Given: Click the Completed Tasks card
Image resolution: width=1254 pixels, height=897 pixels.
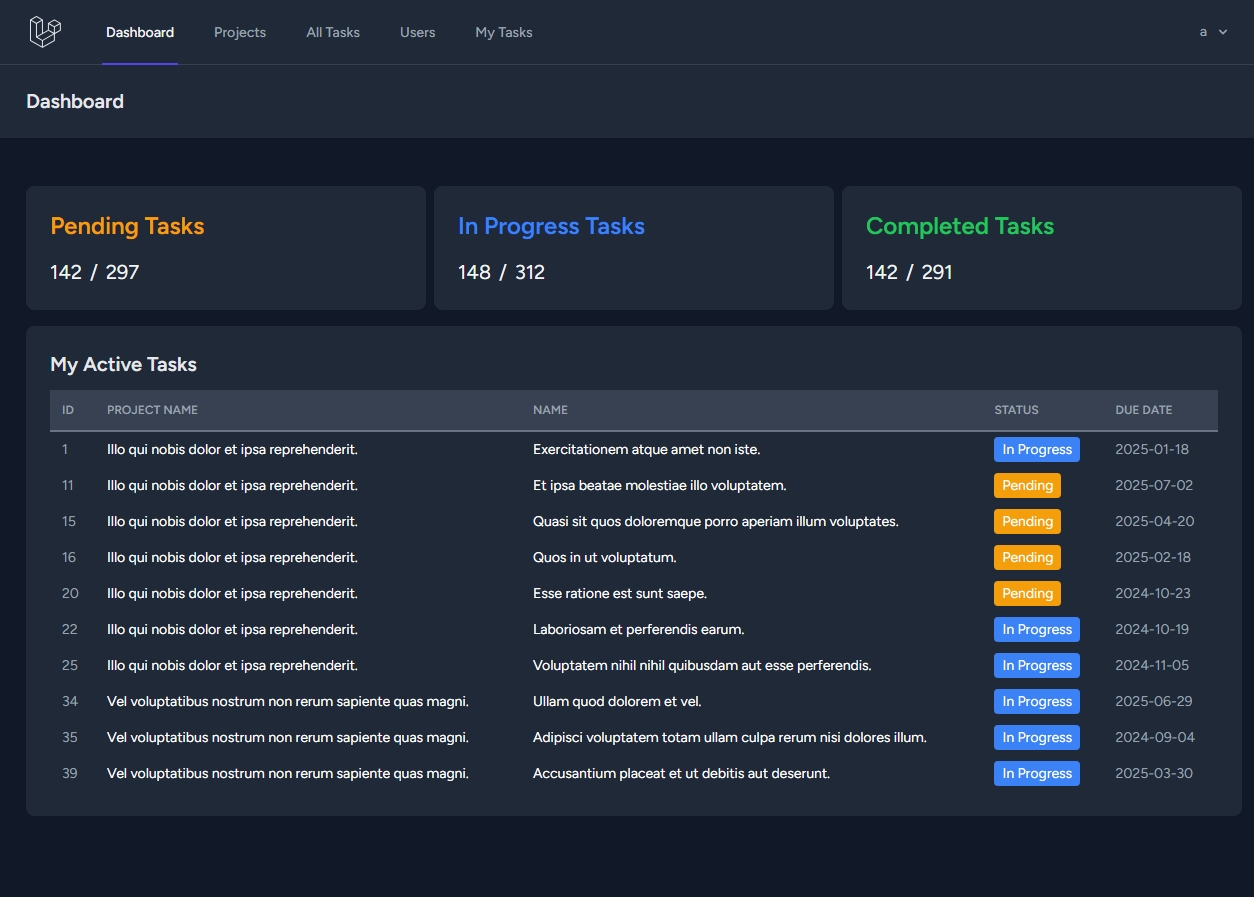Looking at the screenshot, I should (1041, 248).
